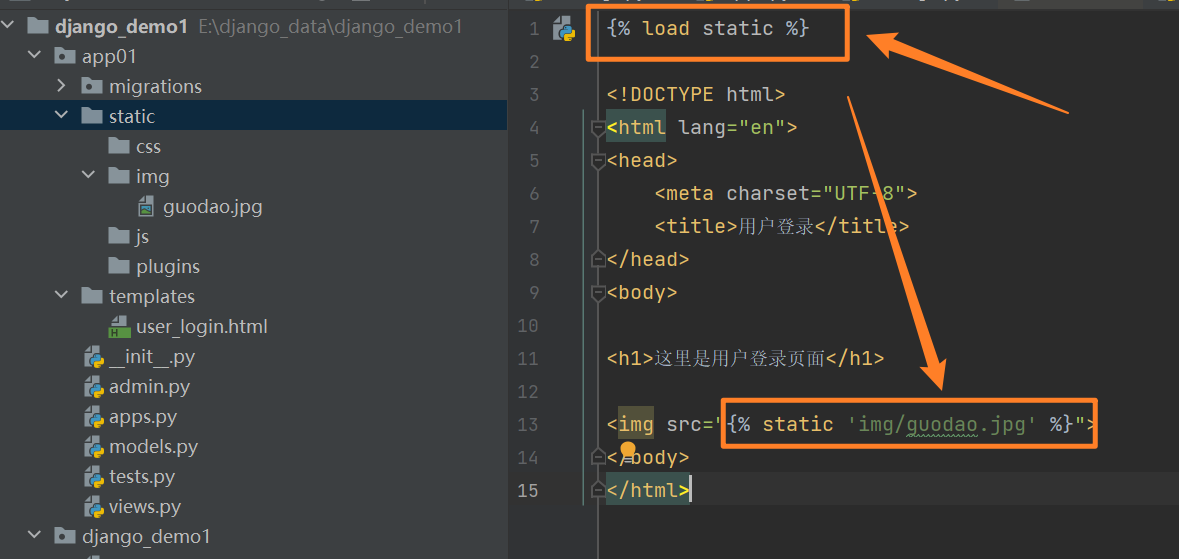This screenshot has height=559, width=1179.
Task: Click the css folder icon
Action: click(119, 146)
